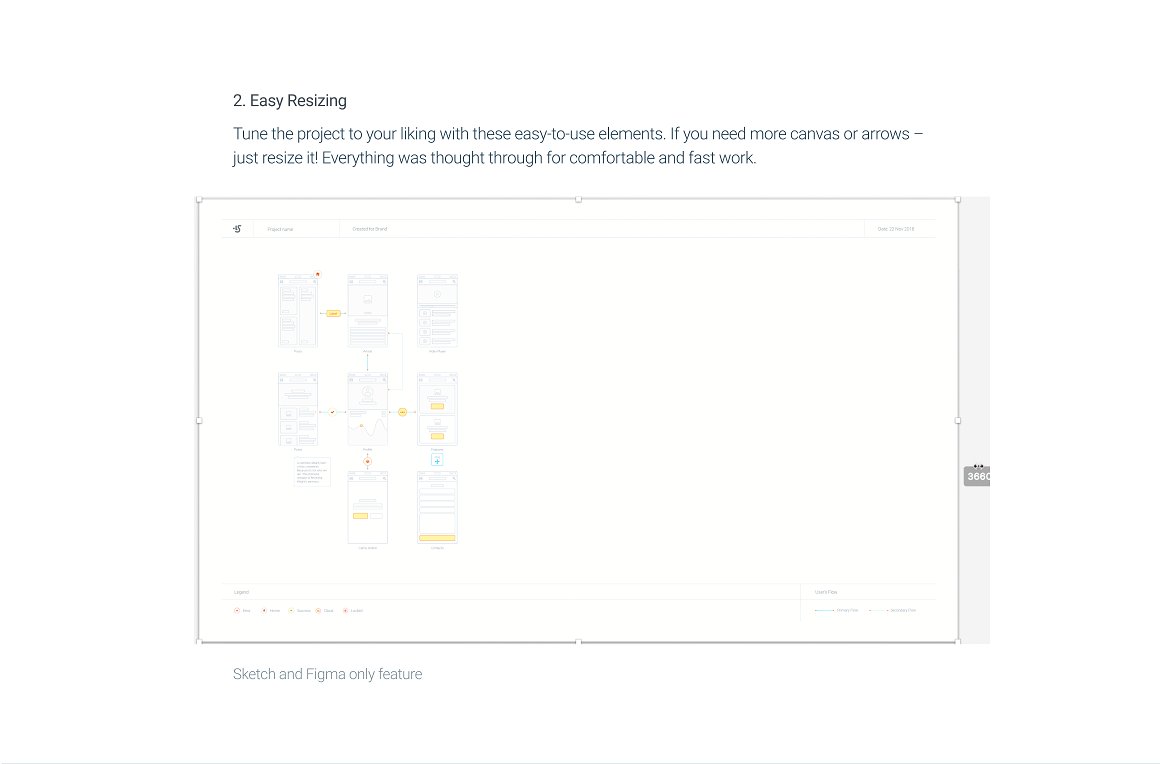
Task: Click the right-middle resize handle of the artboard
Action: pos(958,421)
